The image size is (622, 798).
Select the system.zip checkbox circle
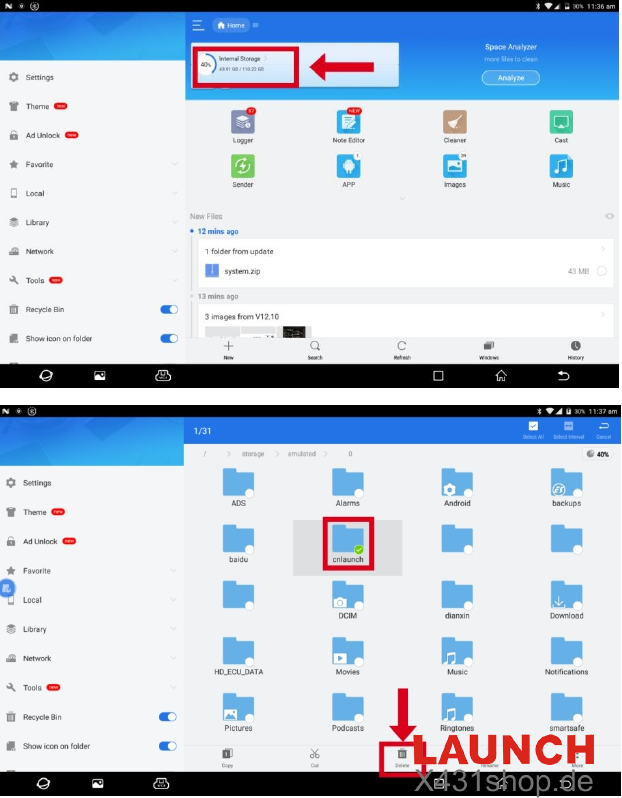(x=601, y=271)
